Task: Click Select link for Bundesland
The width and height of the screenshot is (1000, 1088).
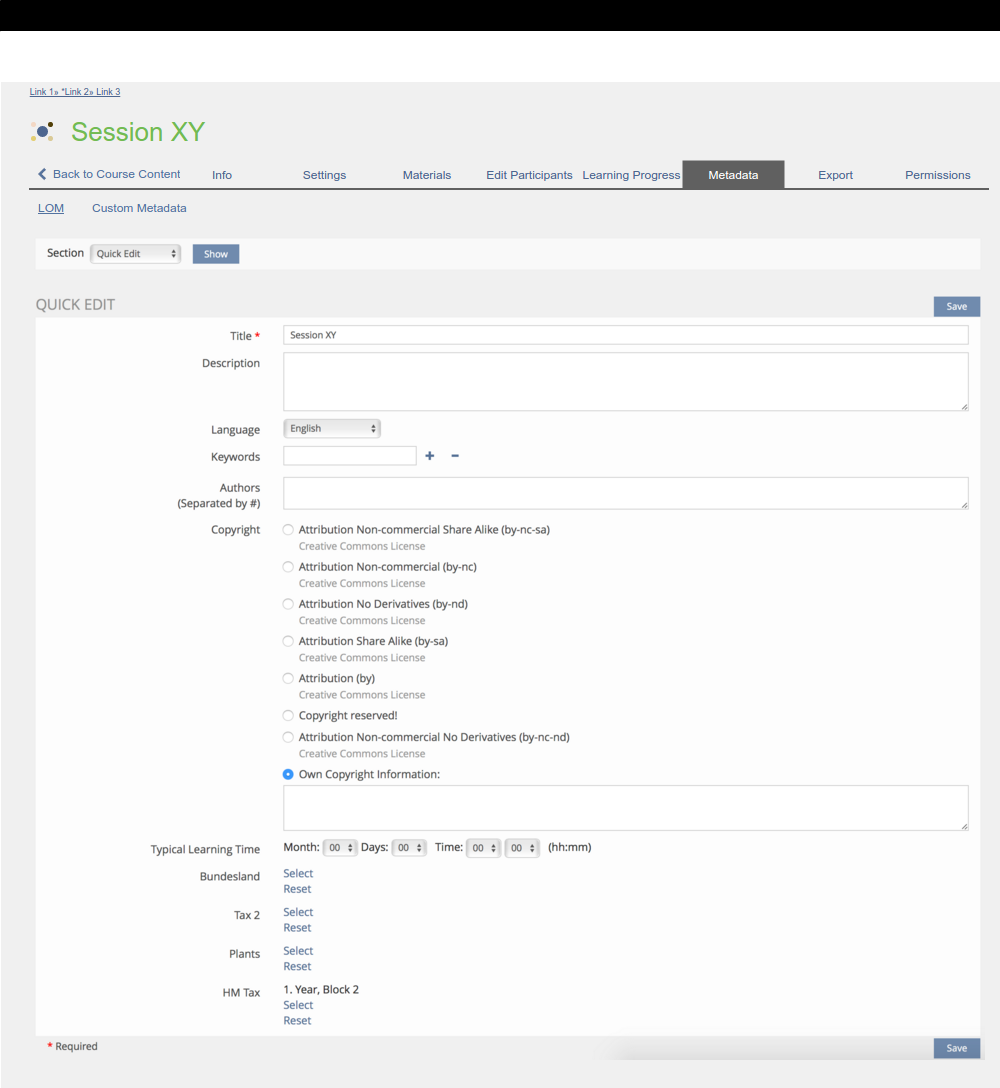Action: [x=298, y=874]
